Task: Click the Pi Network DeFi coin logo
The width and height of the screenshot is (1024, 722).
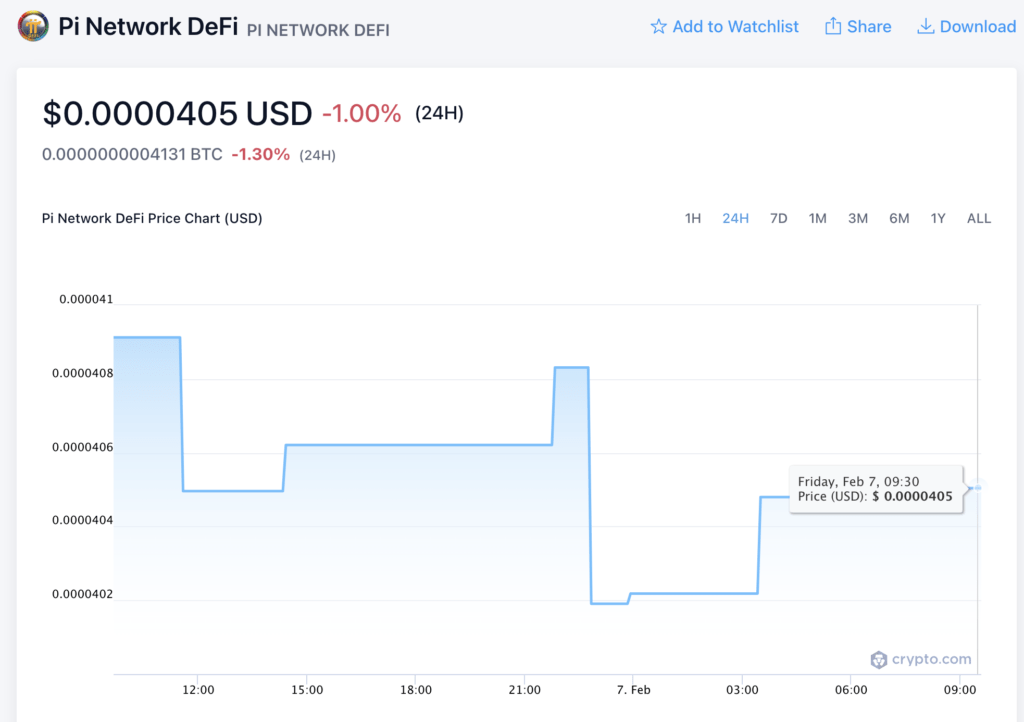Action: click(33, 27)
